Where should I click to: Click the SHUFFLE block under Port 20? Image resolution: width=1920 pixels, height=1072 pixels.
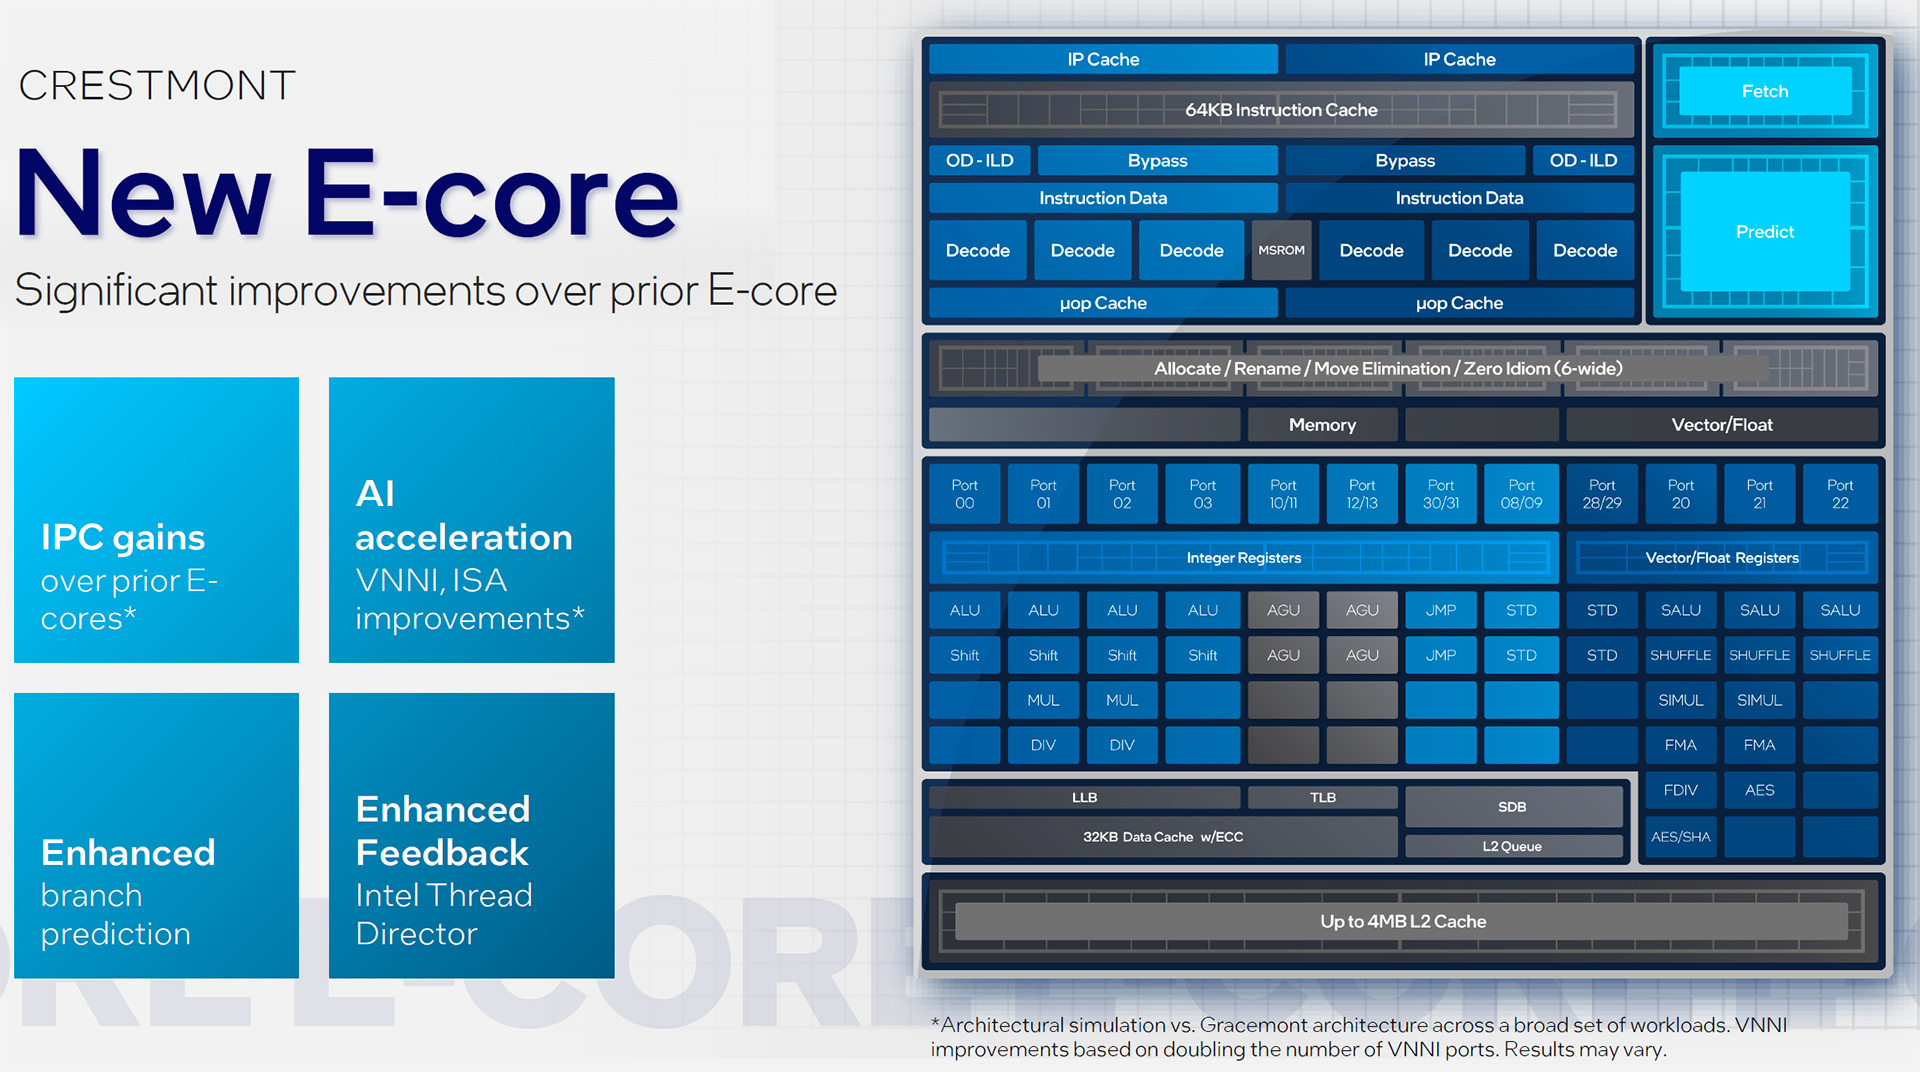point(1681,655)
